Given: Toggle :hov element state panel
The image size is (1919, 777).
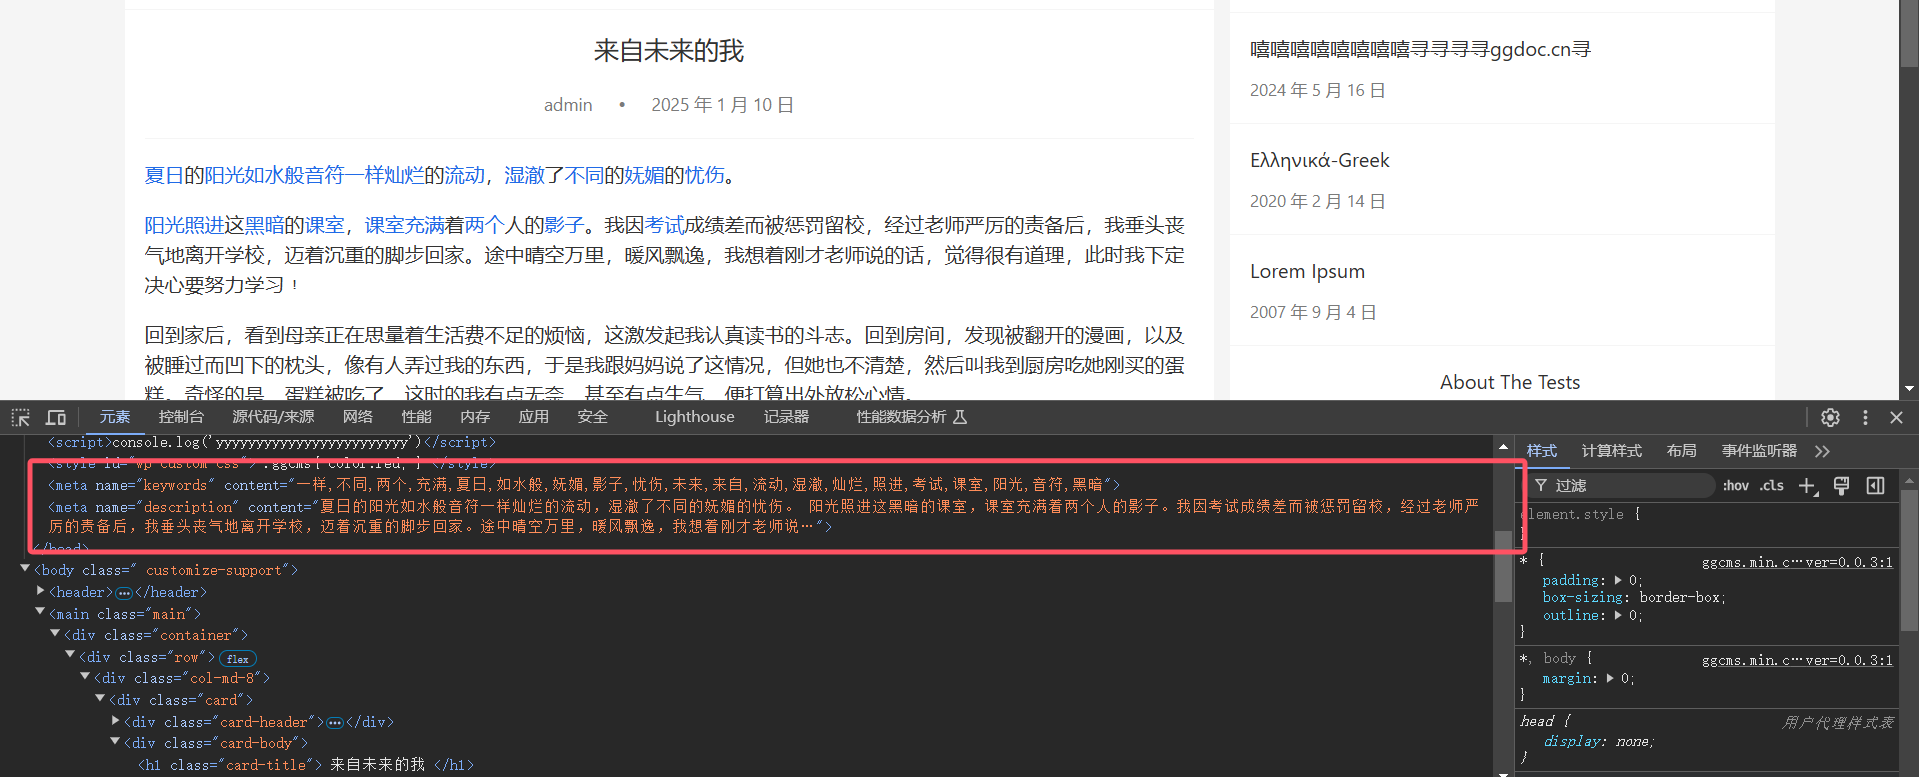Looking at the screenshot, I should (1735, 485).
